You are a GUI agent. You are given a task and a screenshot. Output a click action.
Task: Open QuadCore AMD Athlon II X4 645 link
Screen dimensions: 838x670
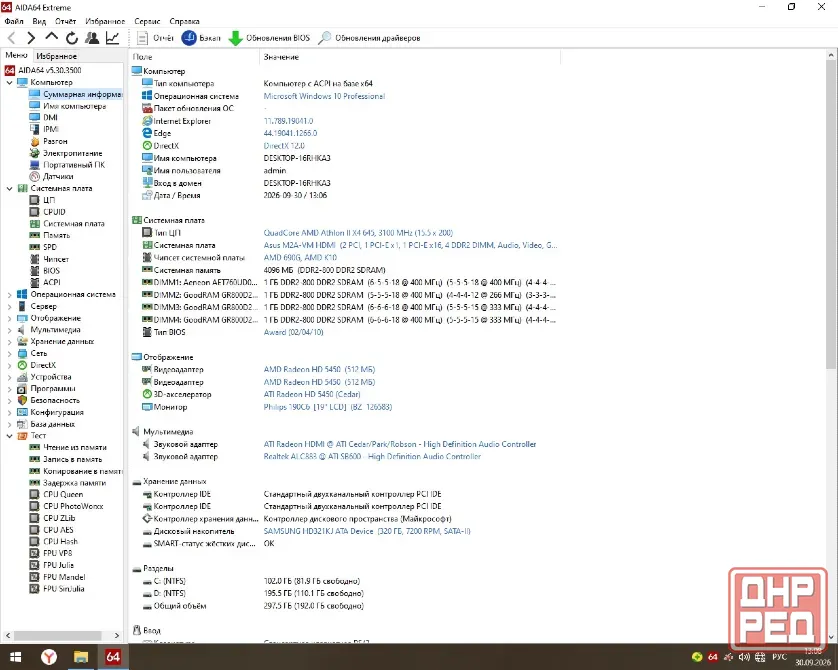tap(358, 233)
